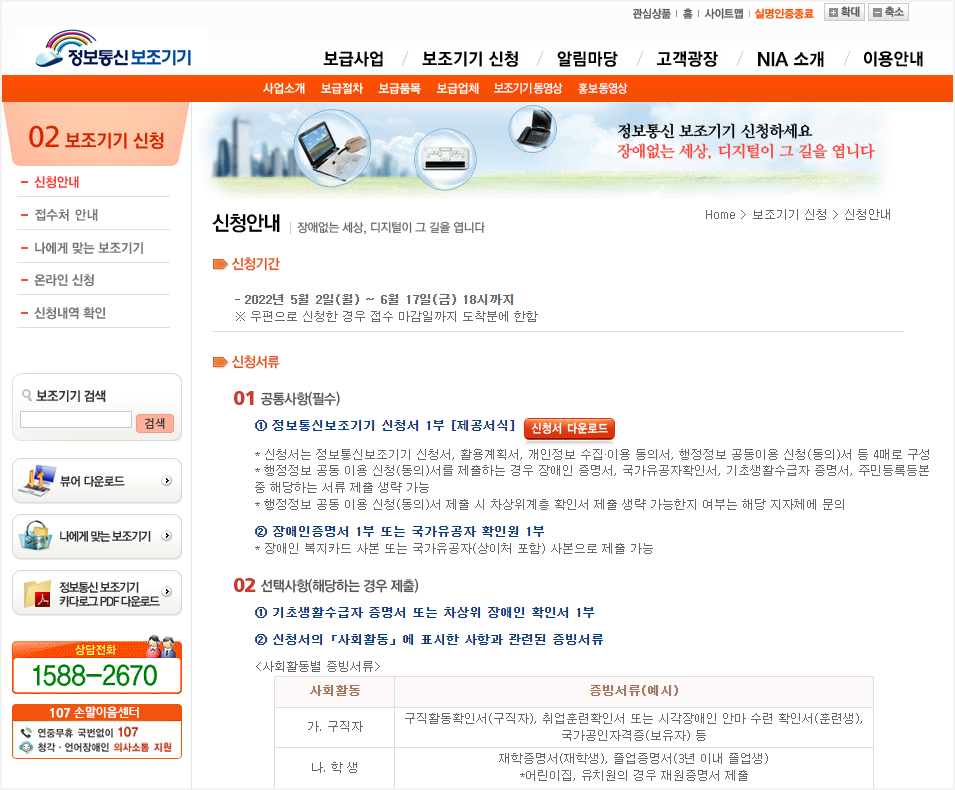Click the '나. 학 생' table cell

(334, 767)
